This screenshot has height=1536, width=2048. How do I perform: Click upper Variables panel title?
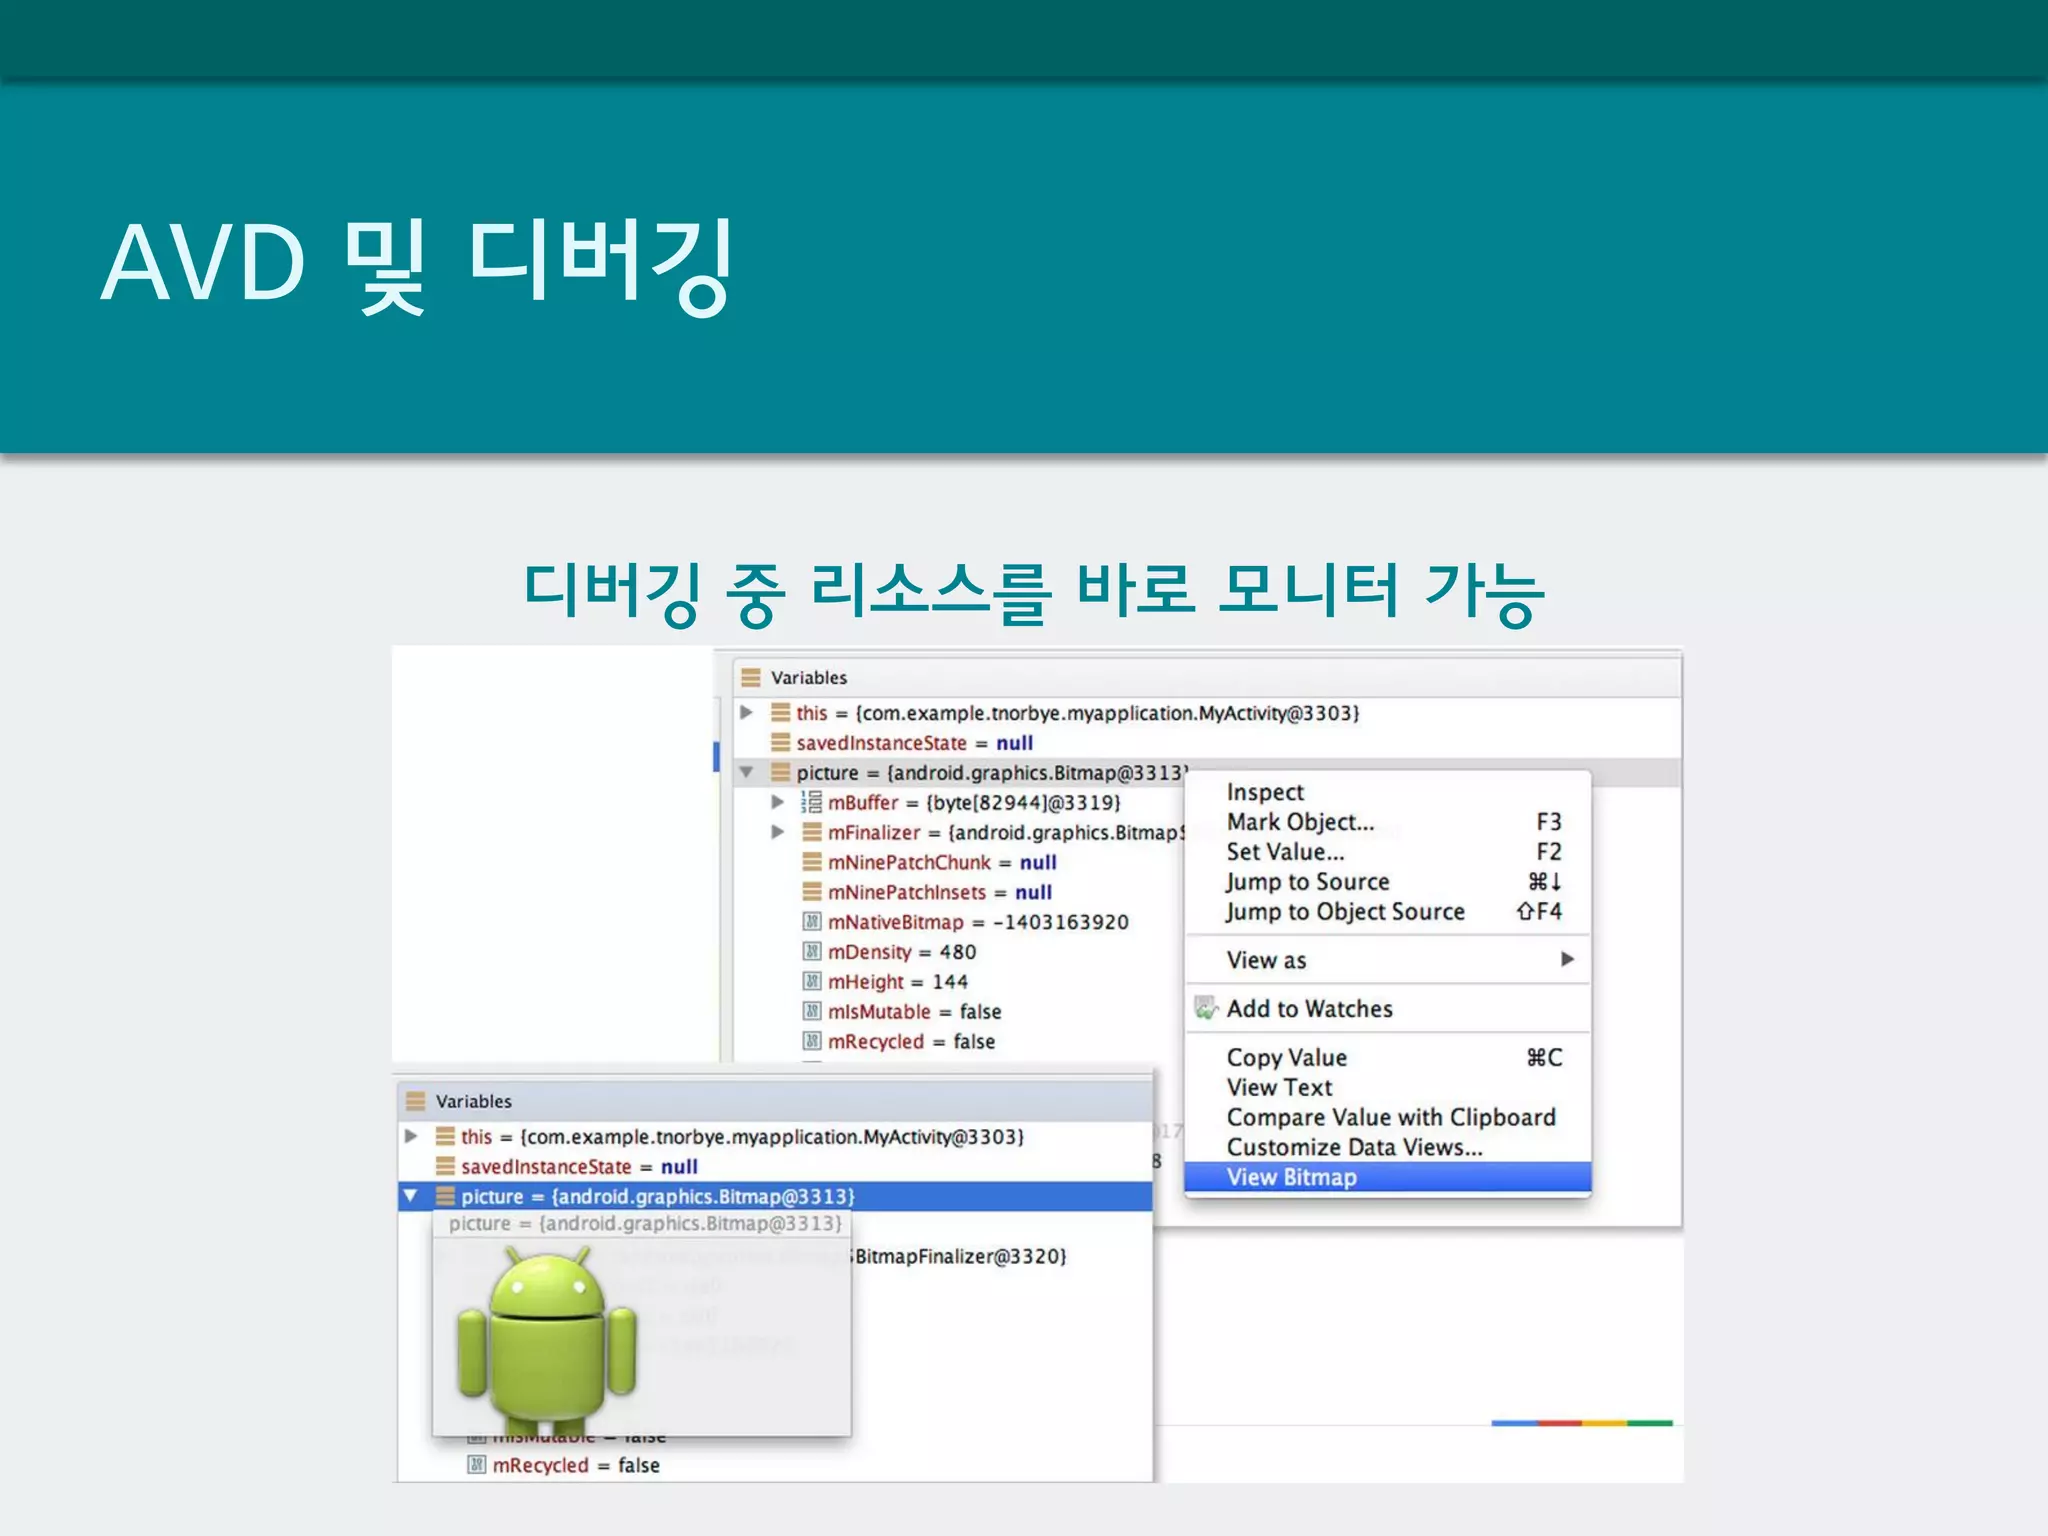pyautogui.click(x=809, y=678)
